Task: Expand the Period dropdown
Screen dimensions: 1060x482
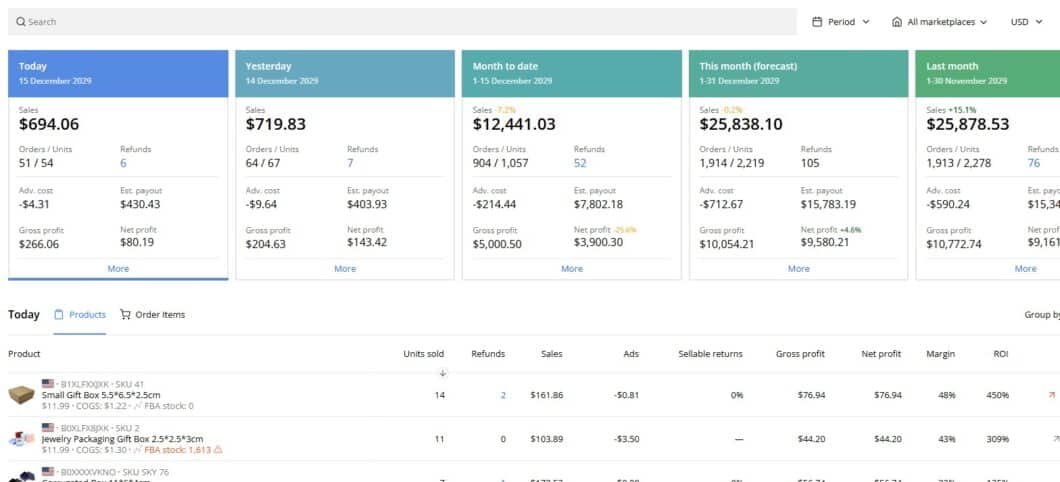Action: click(x=841, y=22)
